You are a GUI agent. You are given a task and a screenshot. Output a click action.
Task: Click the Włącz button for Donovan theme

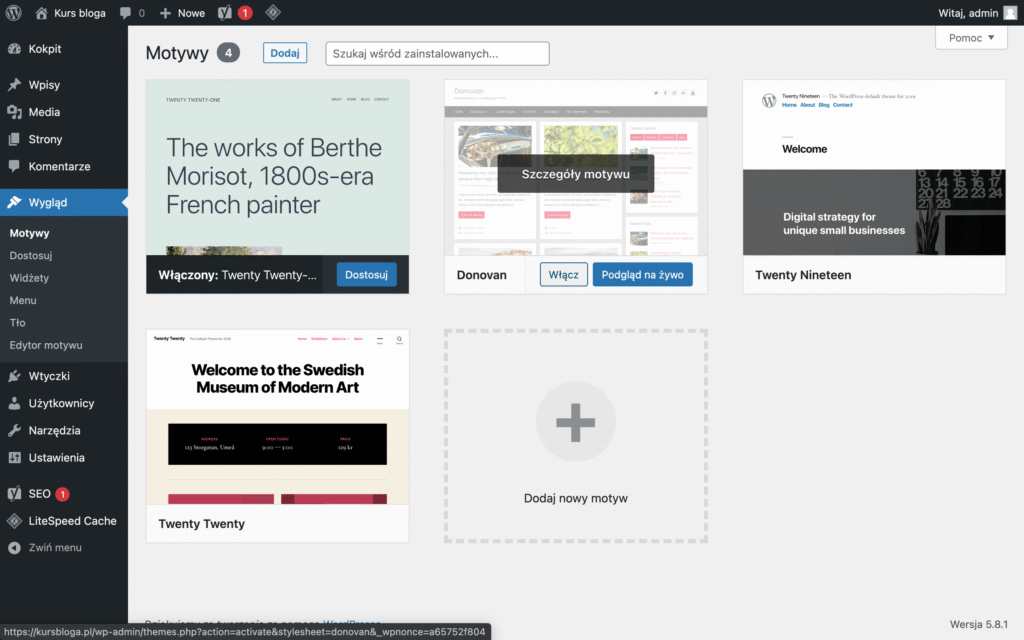563,275
